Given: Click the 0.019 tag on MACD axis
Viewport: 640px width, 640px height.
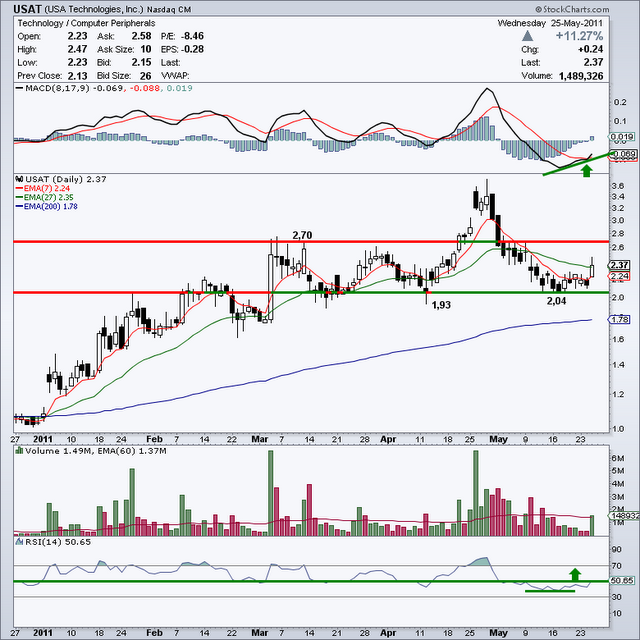Looking at the screenshot, I should [x=622, y=137].
